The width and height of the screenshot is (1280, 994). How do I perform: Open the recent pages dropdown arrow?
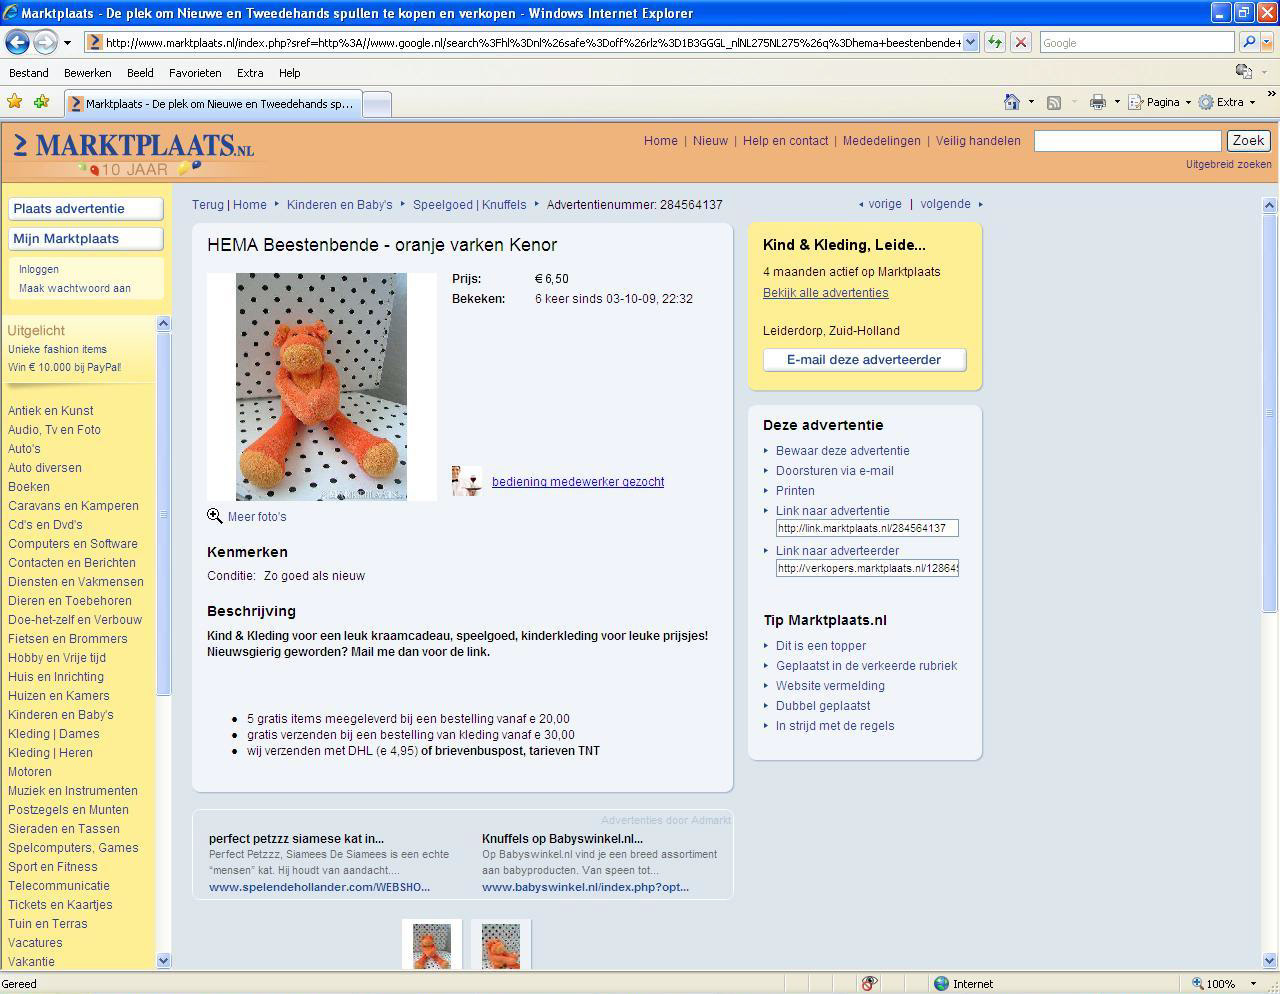click(x=67, y=43)
